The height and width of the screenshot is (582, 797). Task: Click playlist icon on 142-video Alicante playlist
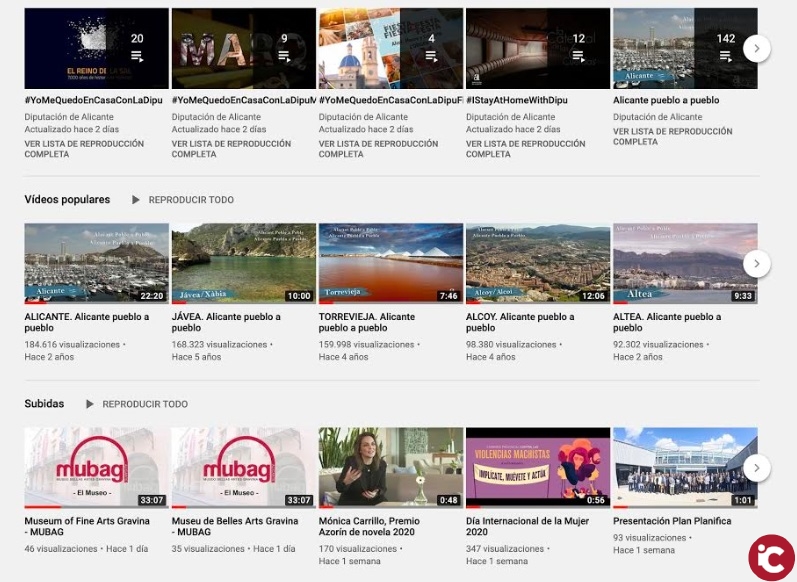pos(726,57)
